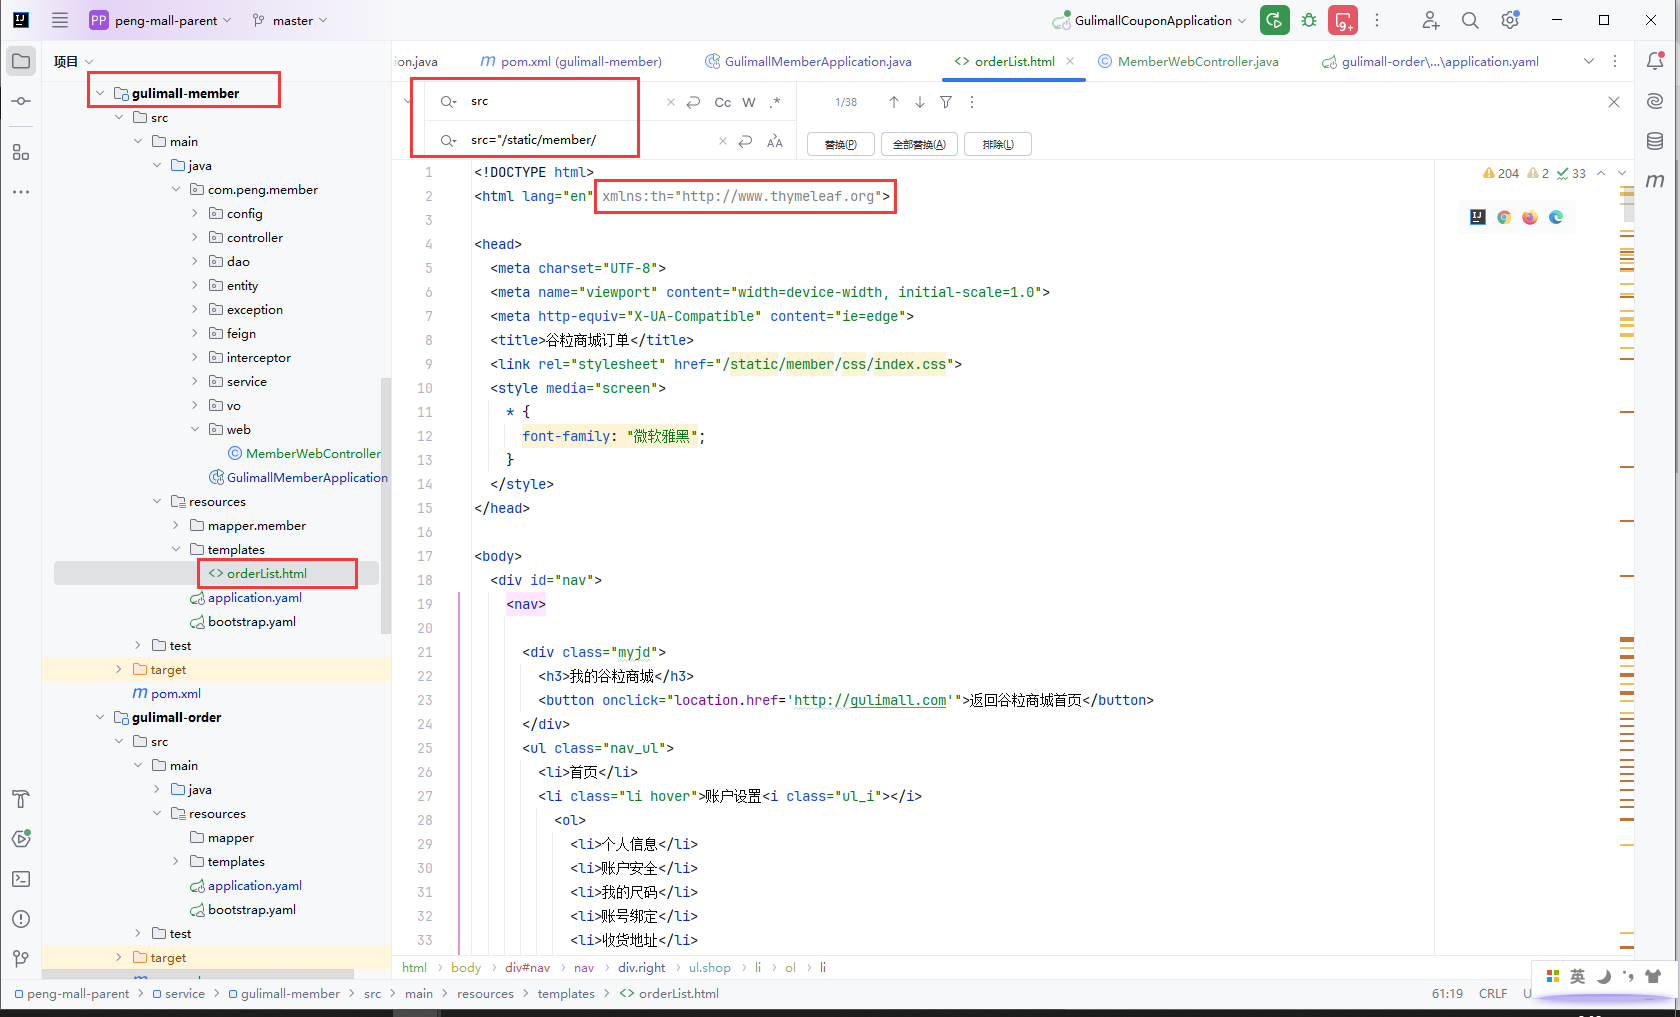The width and height of the screenshot is (1680, 1017).
Task: Open the peng-mall-parent project dropdown
Action: (161, 20)
